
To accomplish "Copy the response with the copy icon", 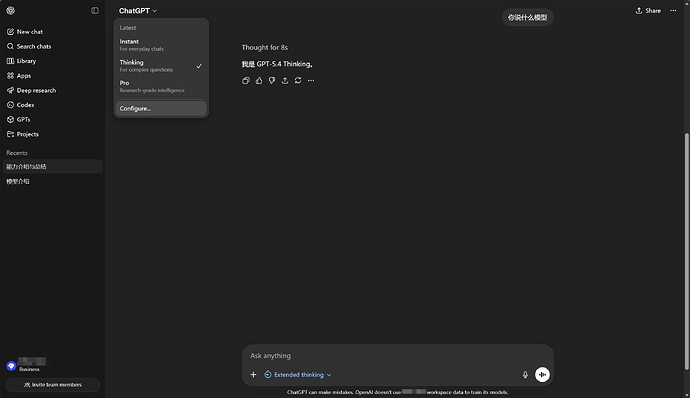I will point(246,81).
